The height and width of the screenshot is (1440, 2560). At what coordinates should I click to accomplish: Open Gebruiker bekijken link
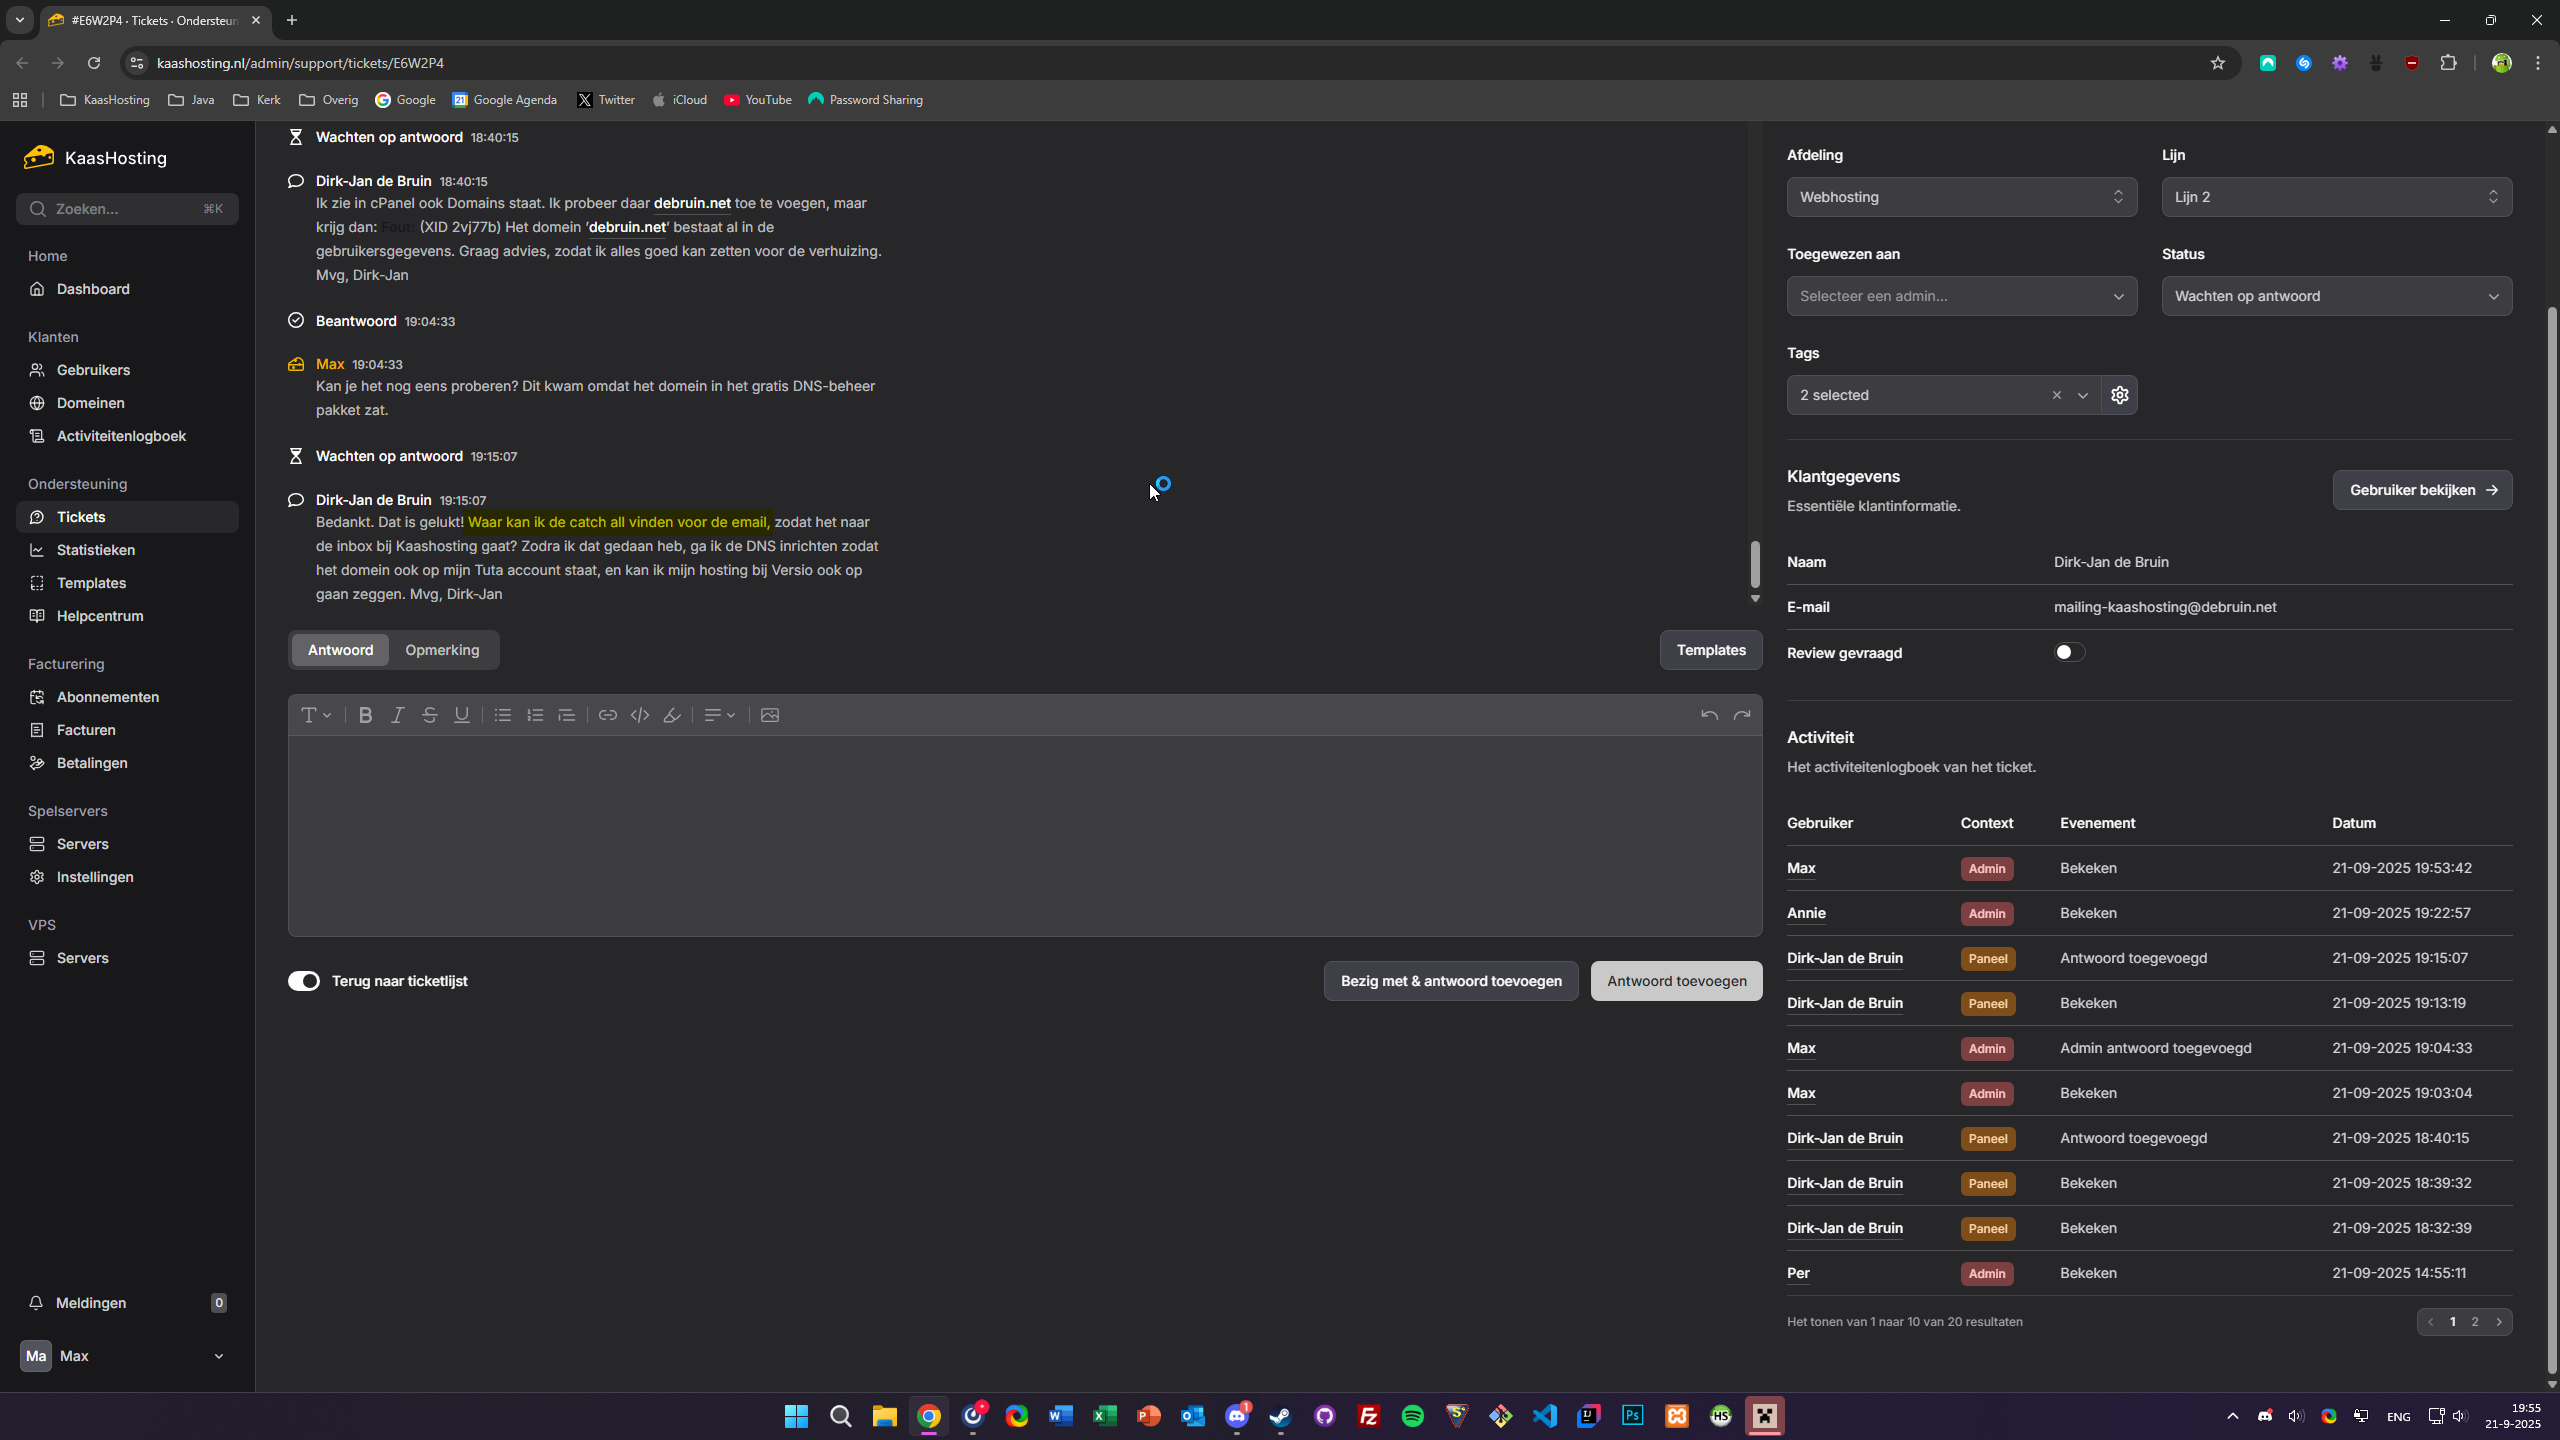(2422, 490)
